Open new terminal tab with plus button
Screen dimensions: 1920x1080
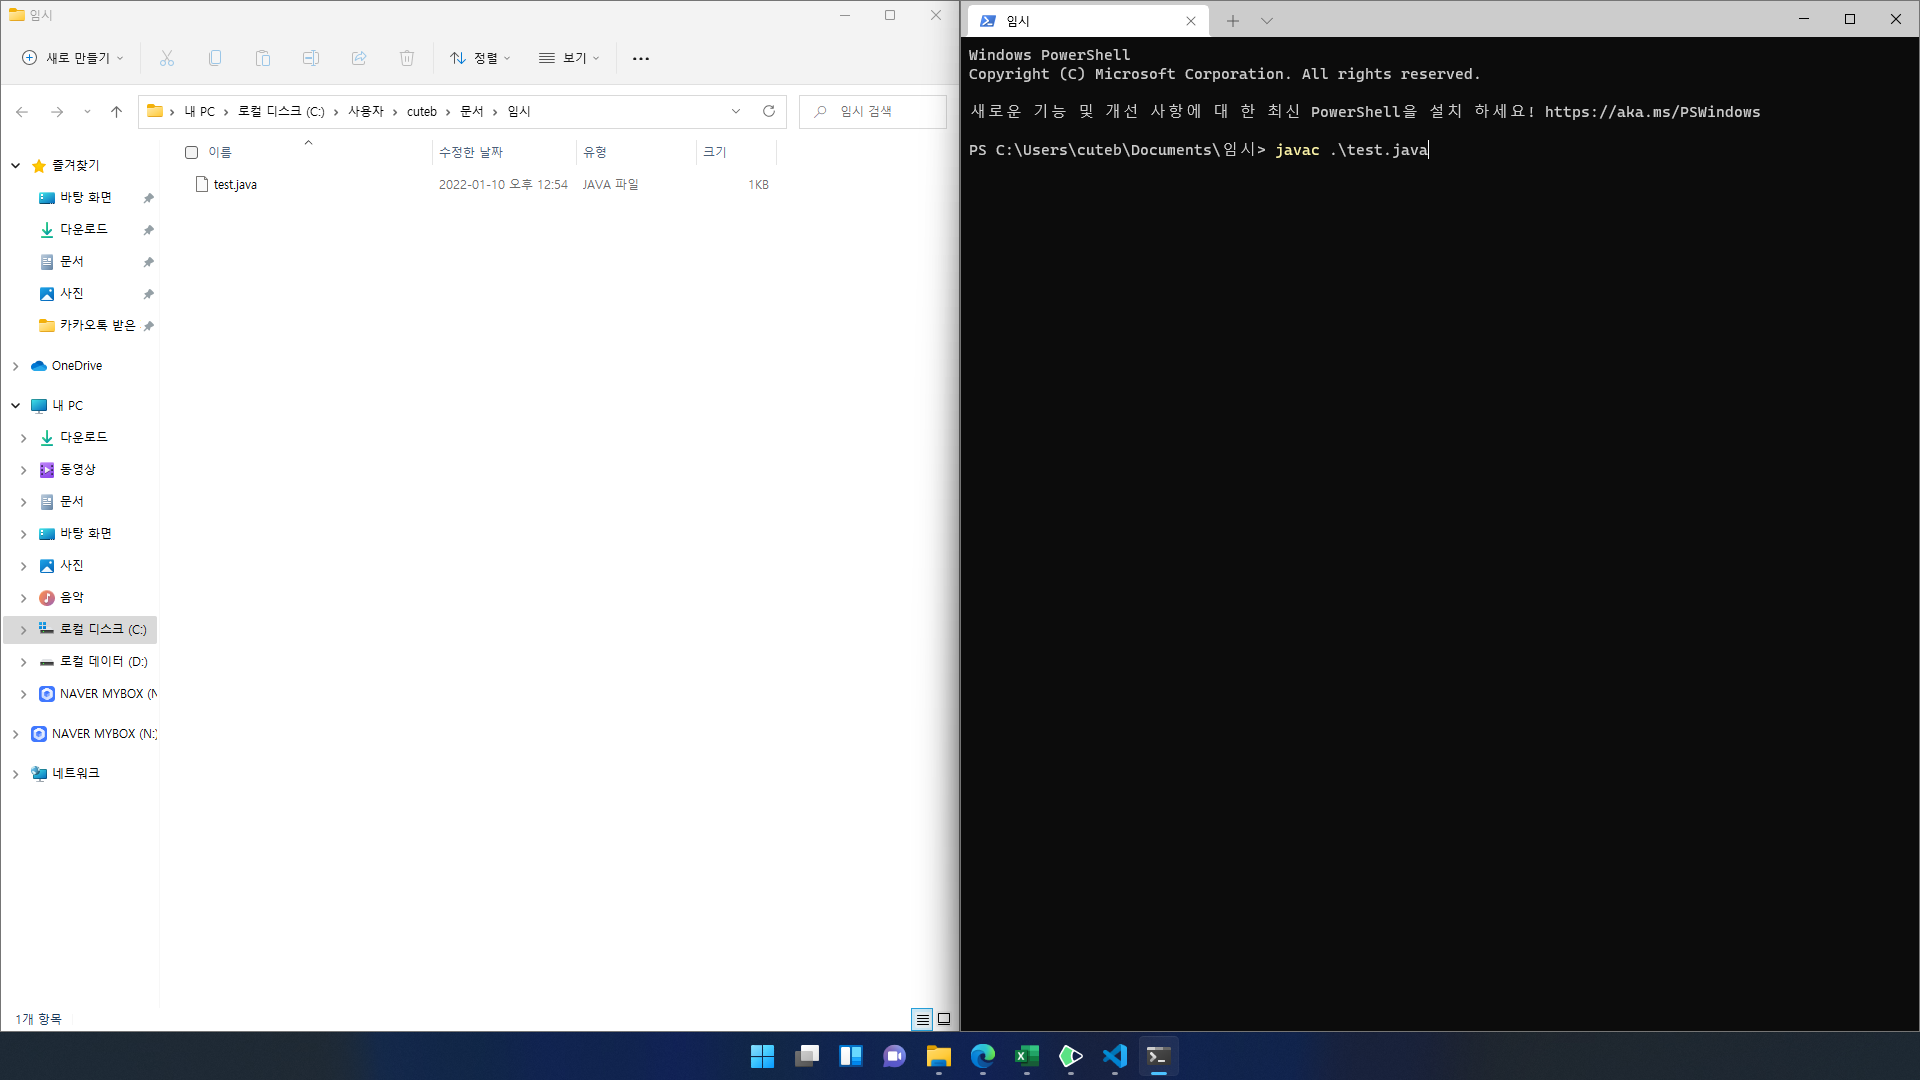pos(1233,20)
